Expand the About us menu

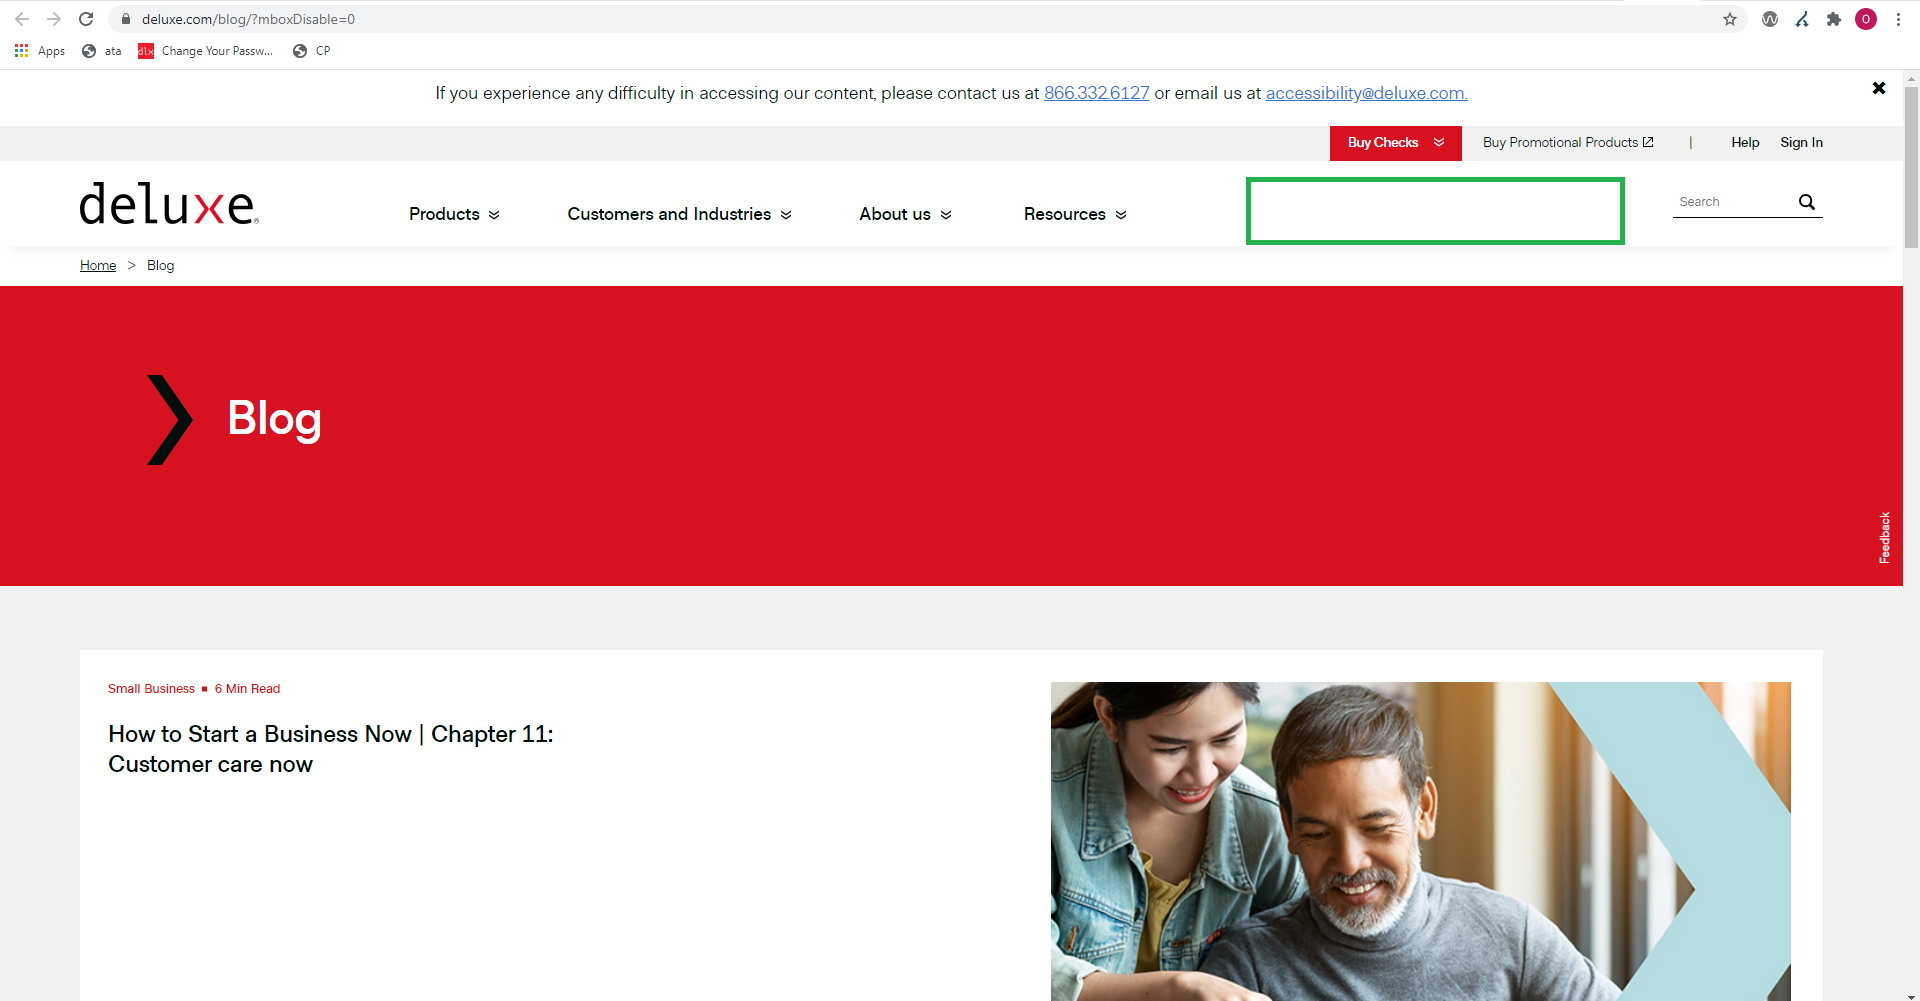pos(905,214)
